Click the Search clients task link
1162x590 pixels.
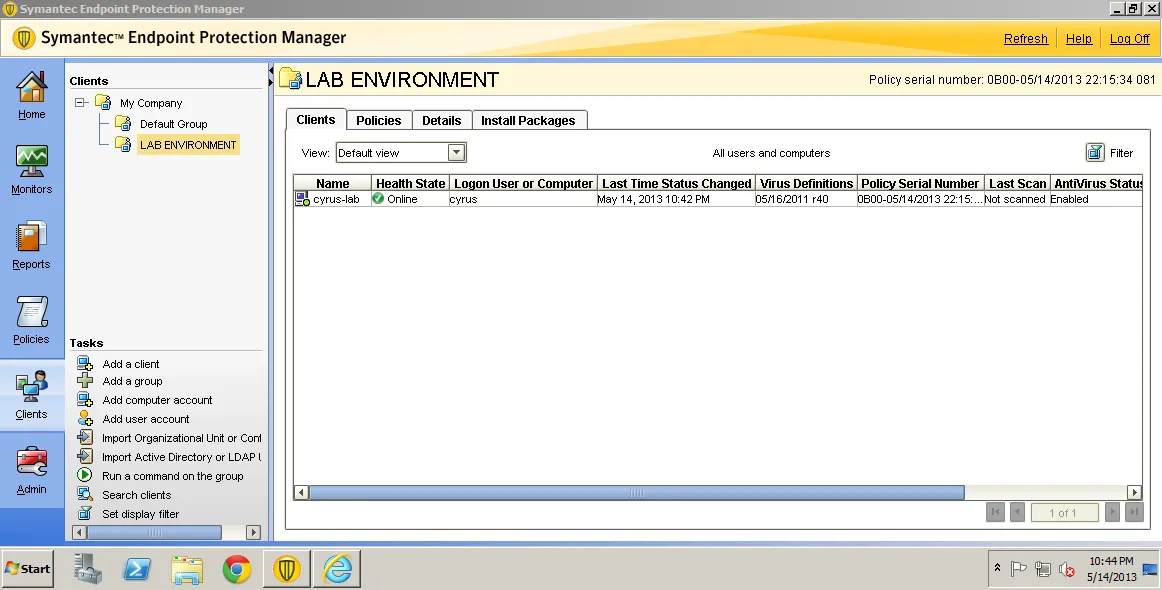click(136, 495)
